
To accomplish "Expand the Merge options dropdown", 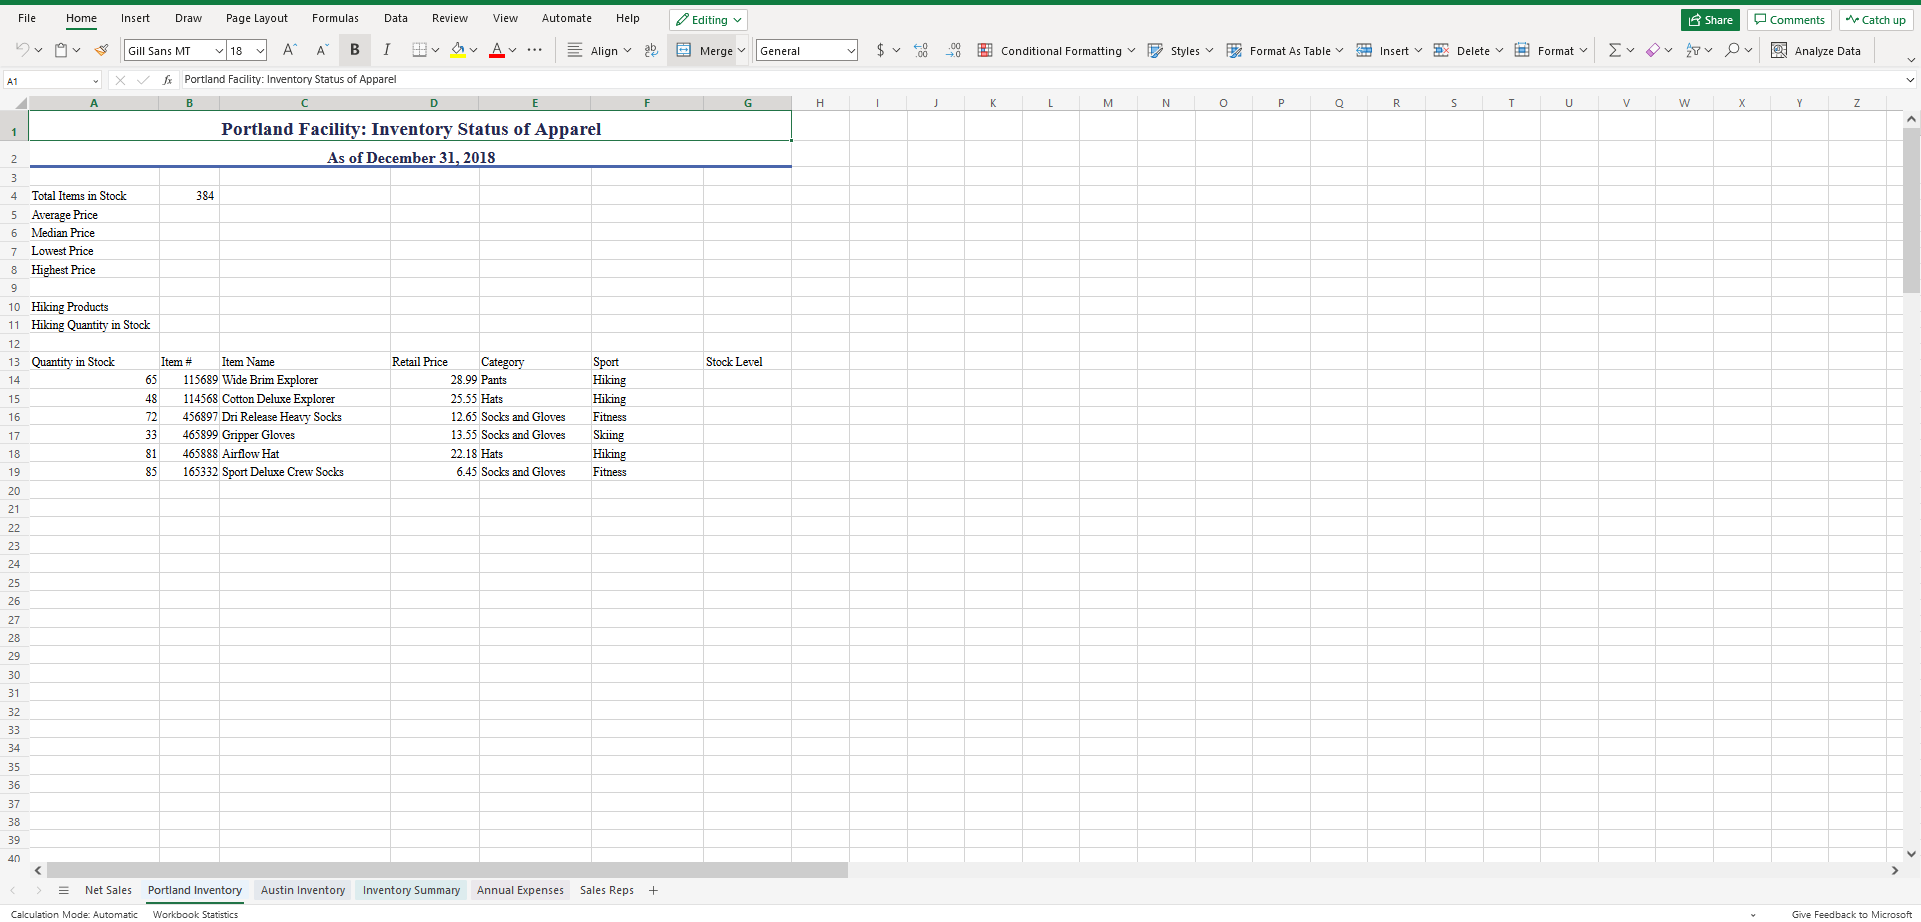I will click(743, 50).
